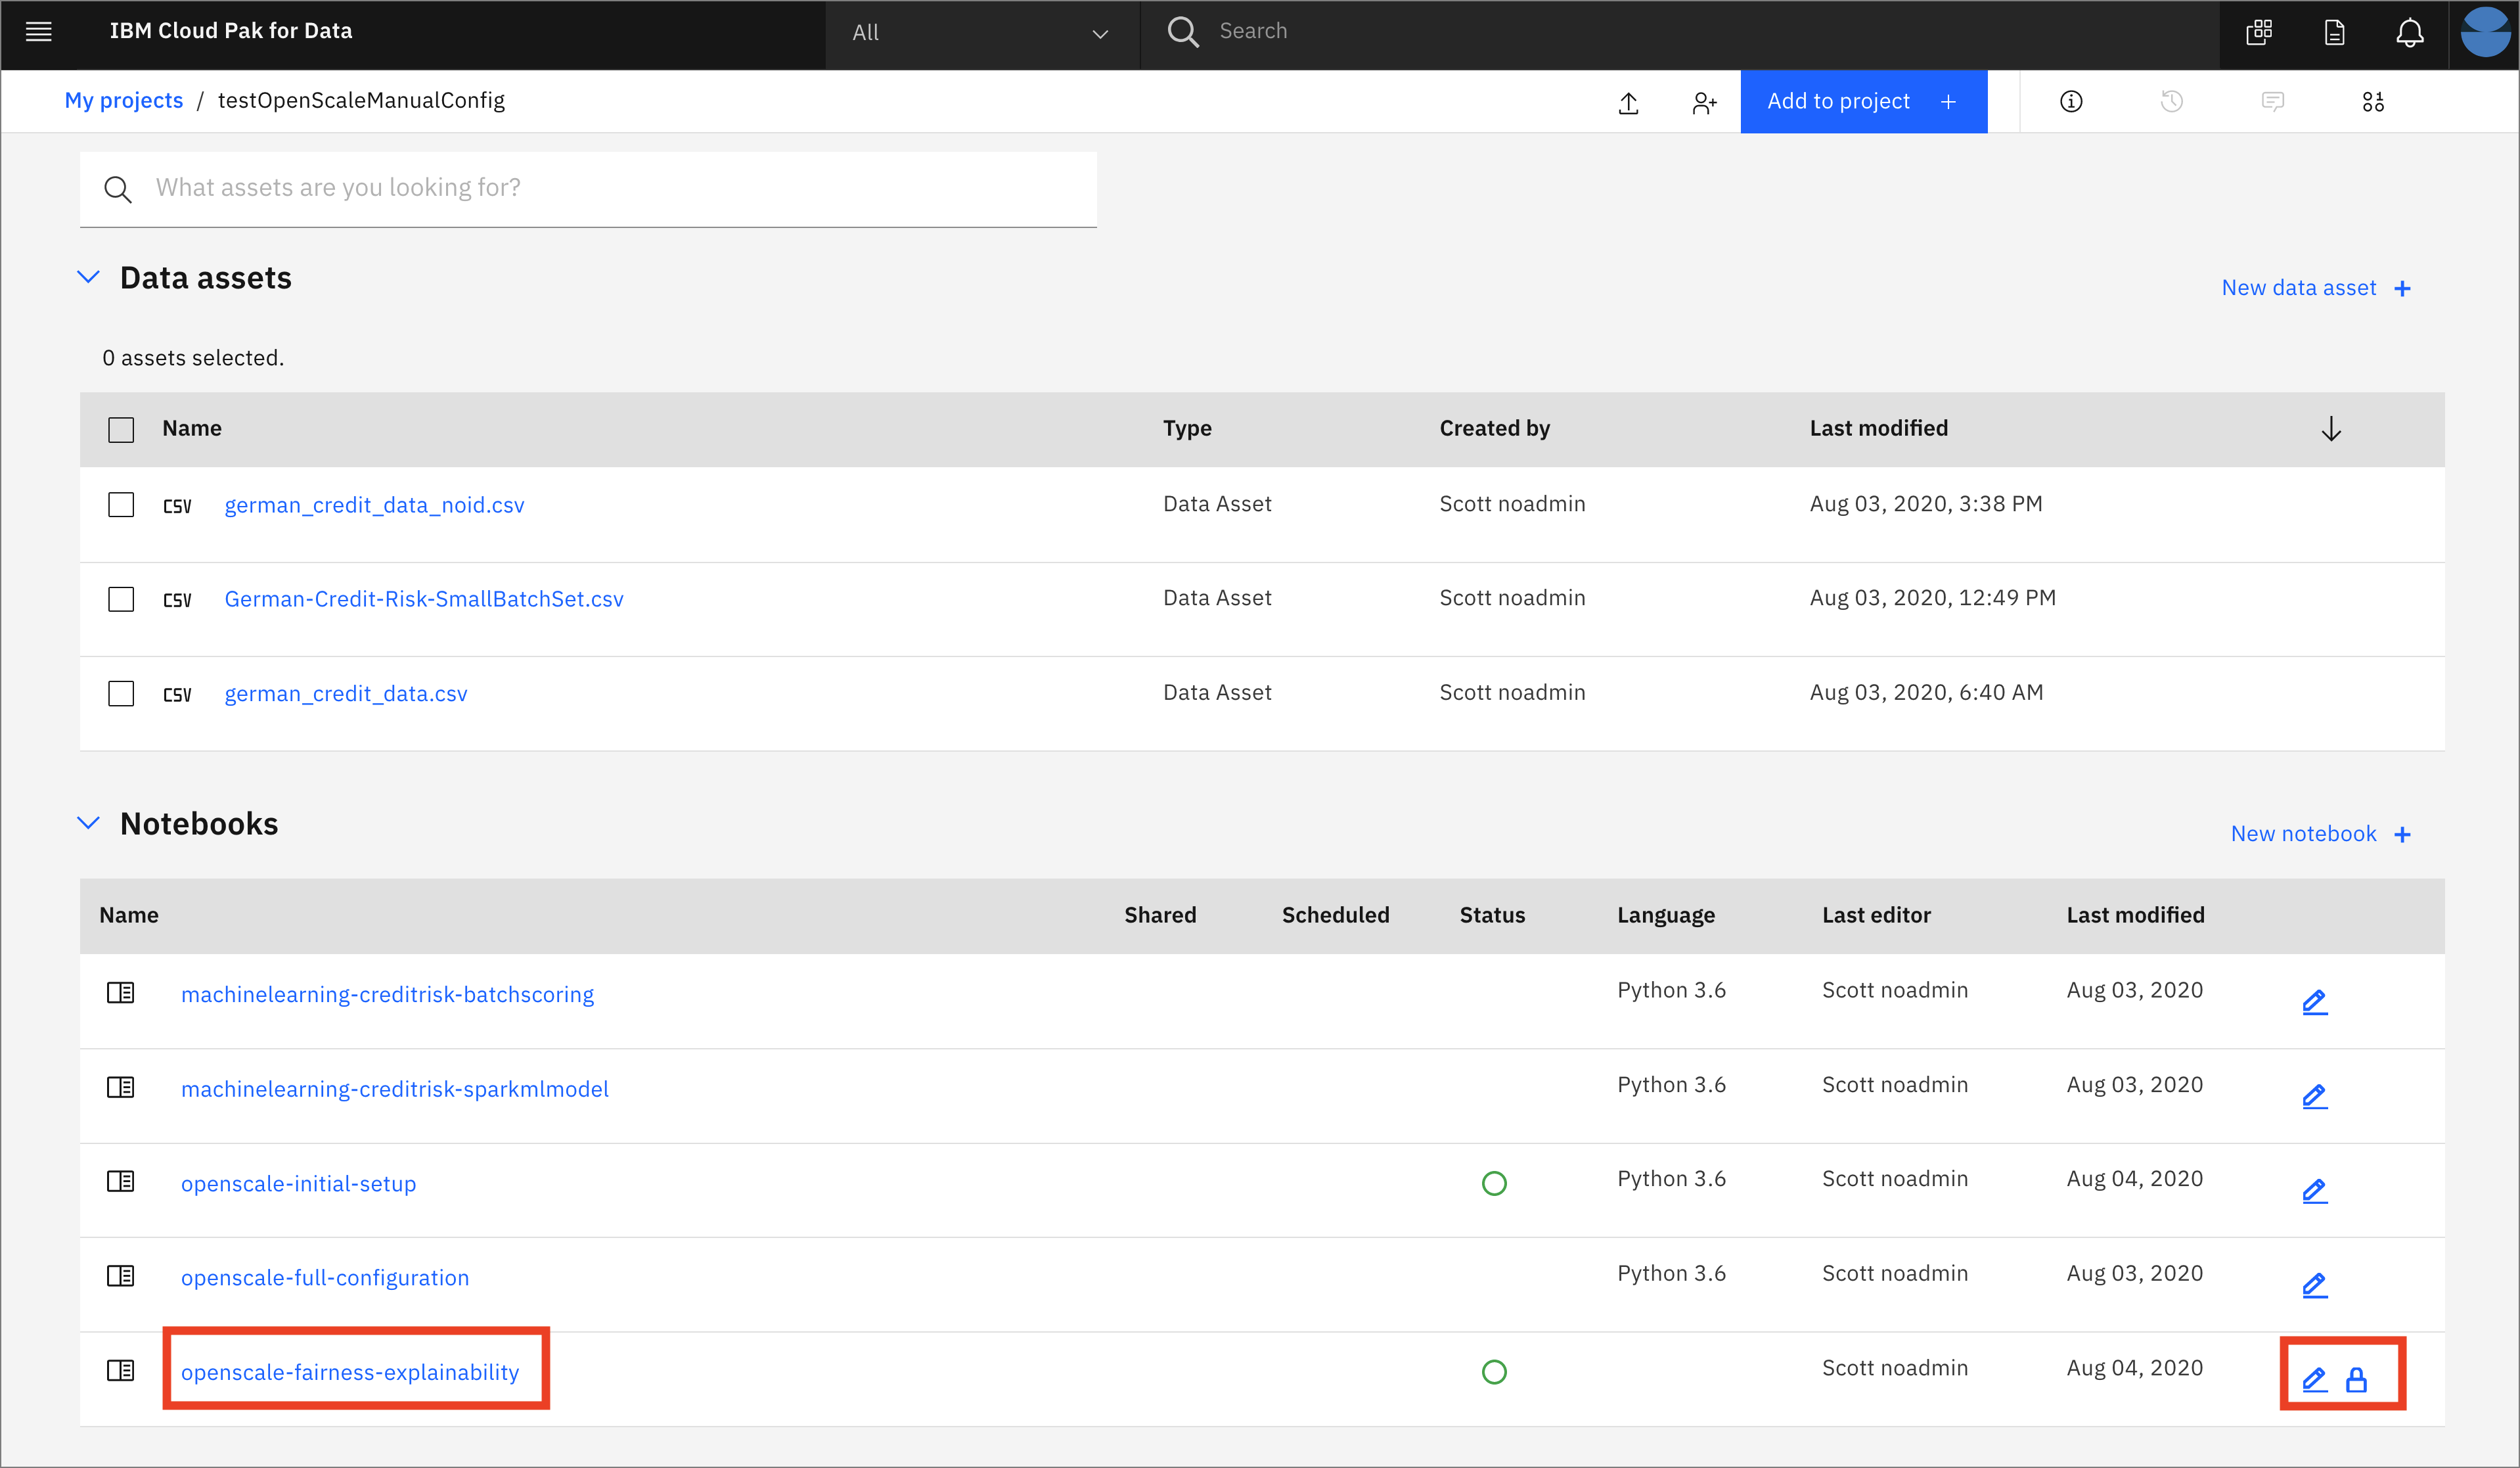
Task: Collapse the Notebooks section
Action: point(89,823)
